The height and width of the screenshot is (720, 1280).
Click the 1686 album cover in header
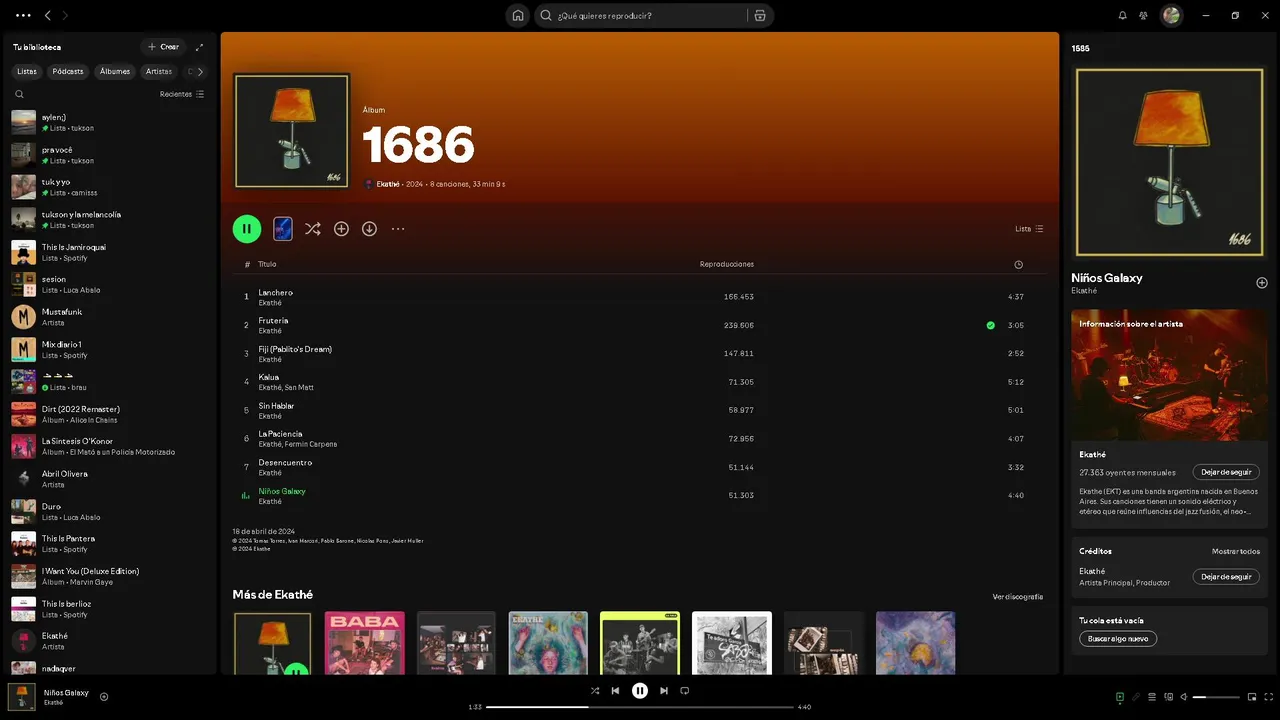(292, 130)
